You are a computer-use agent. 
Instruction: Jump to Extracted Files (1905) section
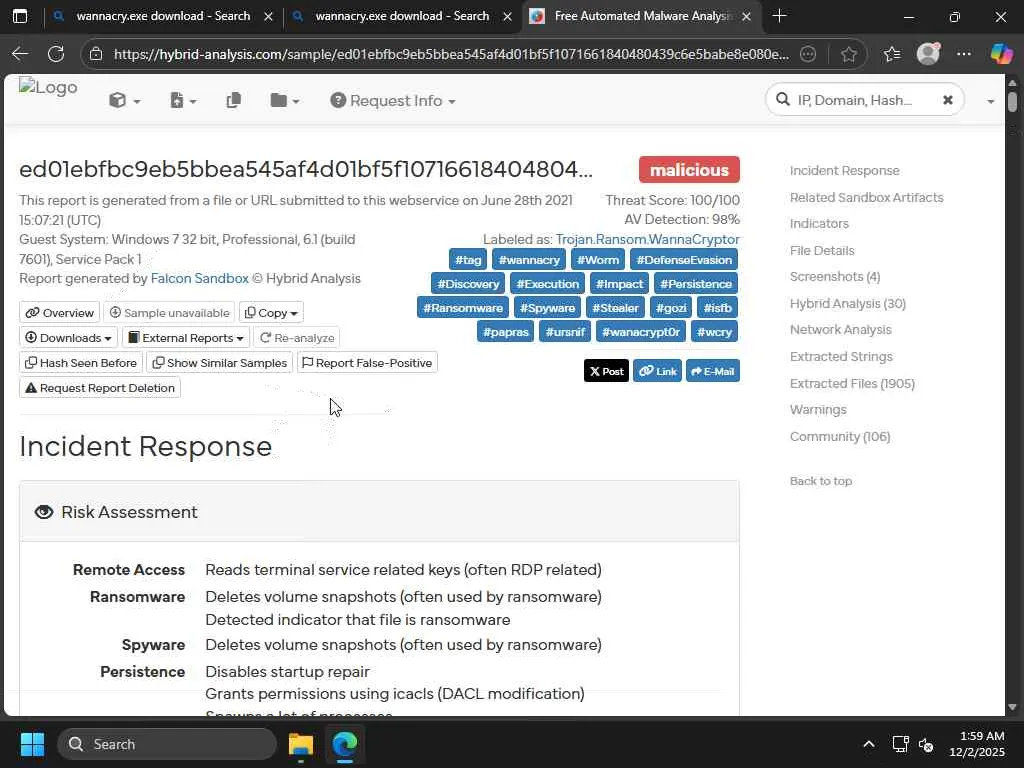click(x=852, y=383)
